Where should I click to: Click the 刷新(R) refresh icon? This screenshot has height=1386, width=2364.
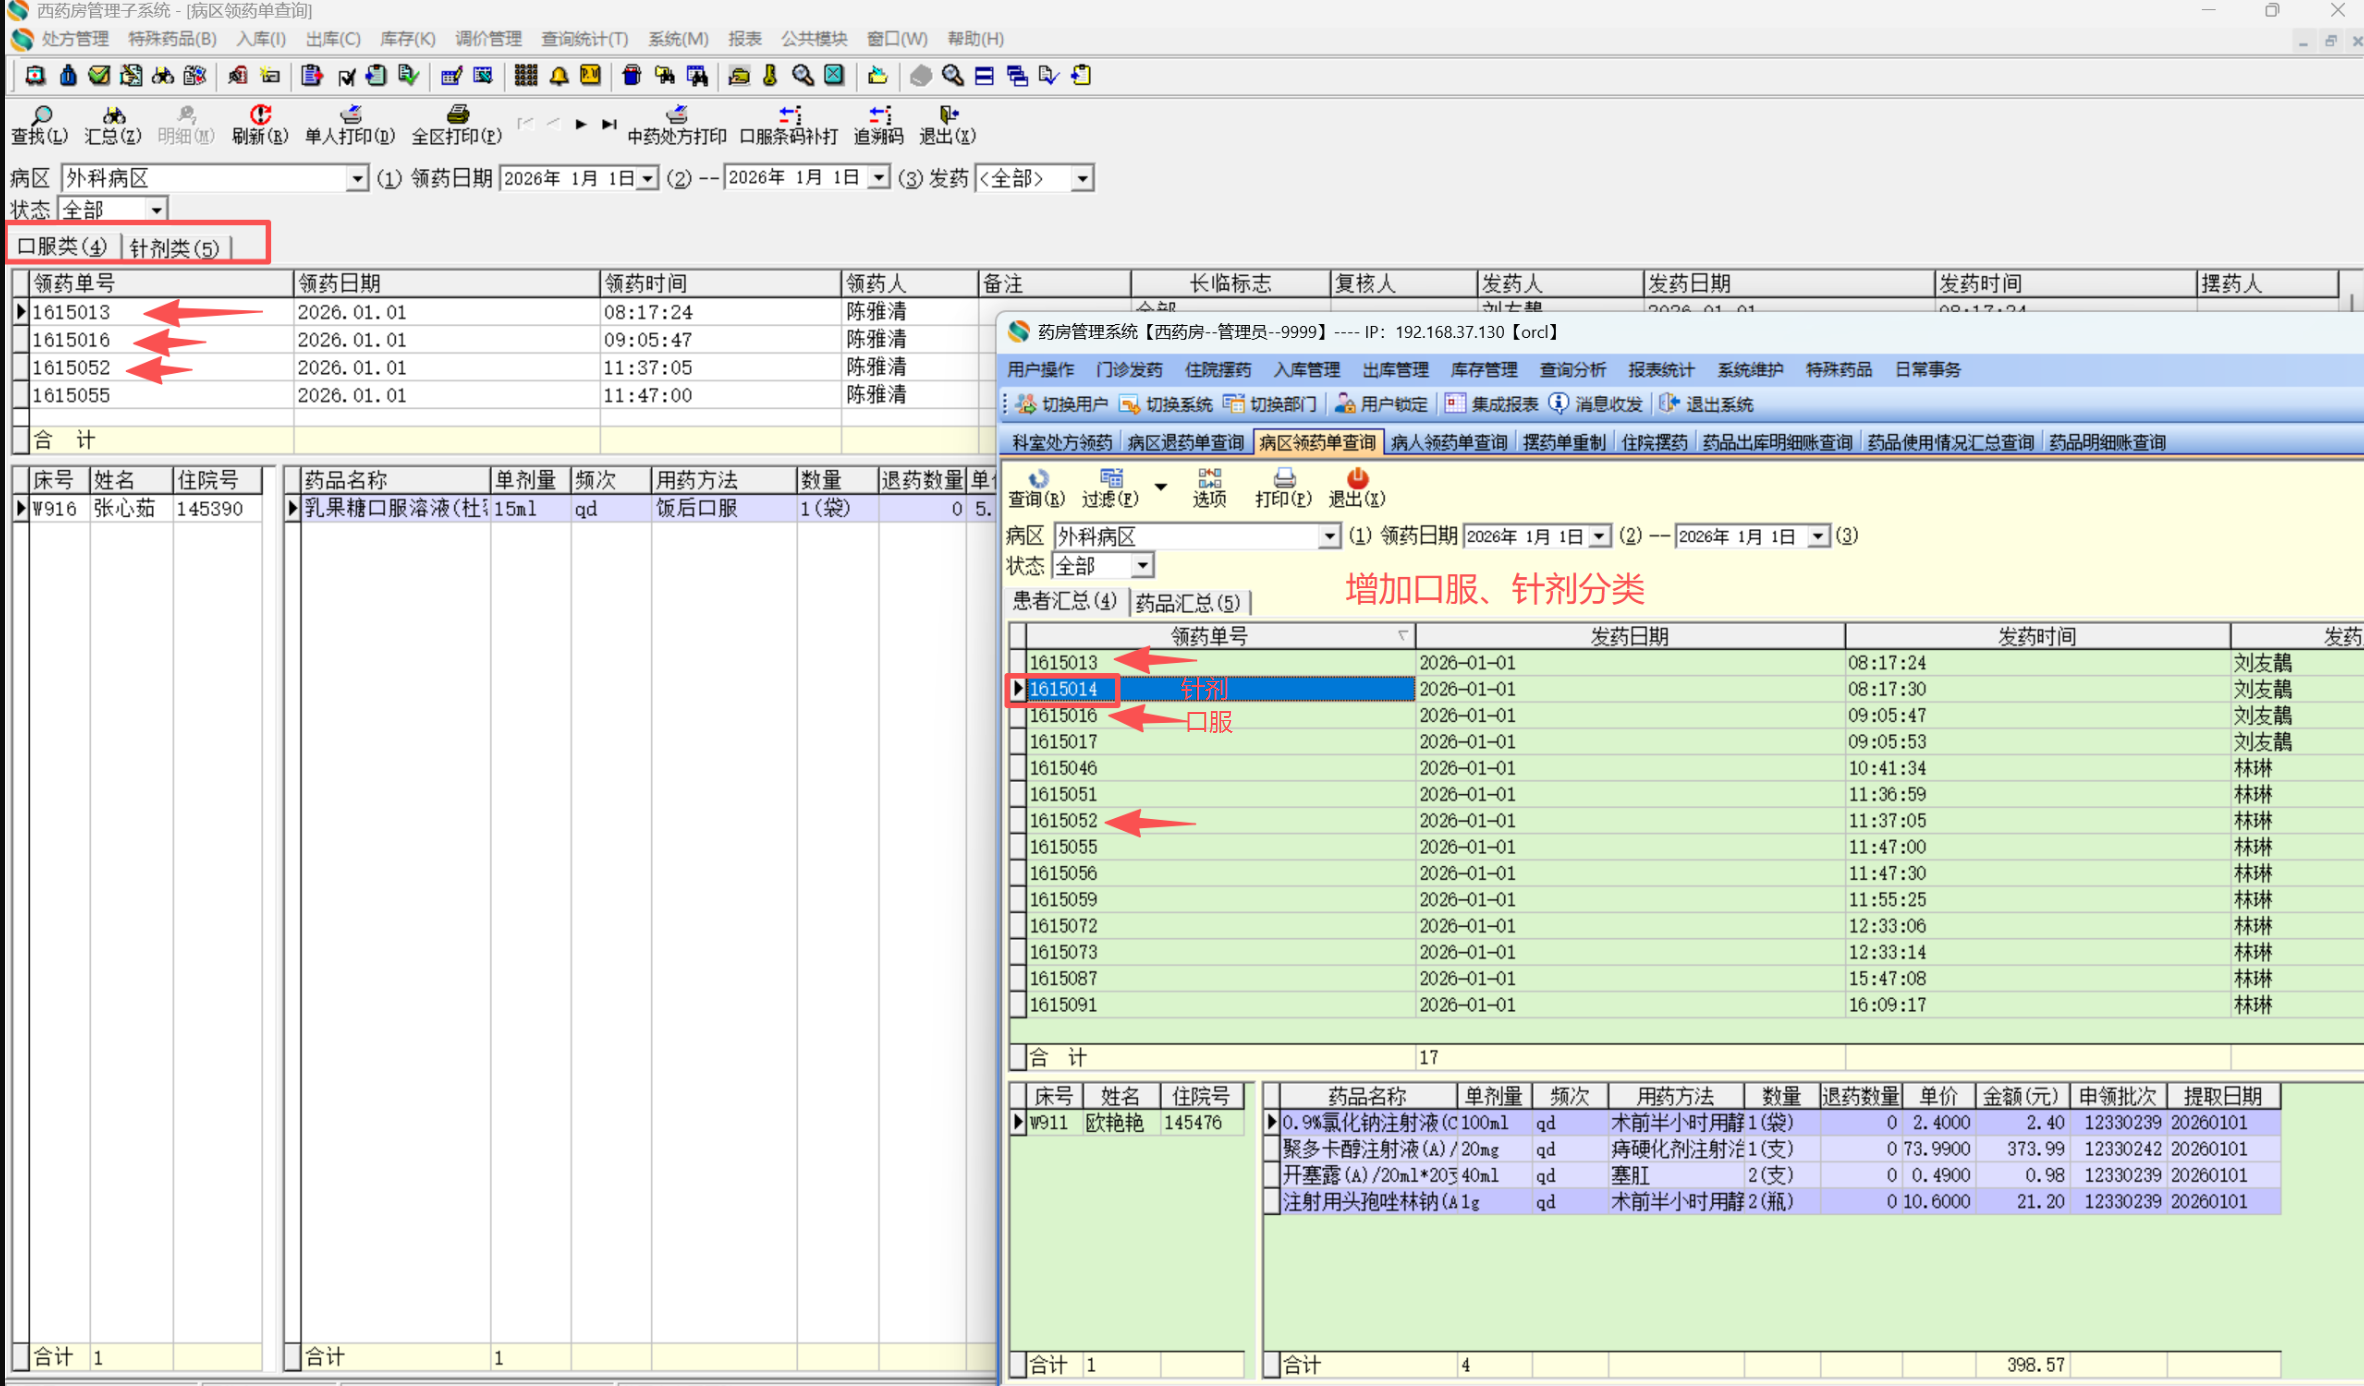point(260,116)
